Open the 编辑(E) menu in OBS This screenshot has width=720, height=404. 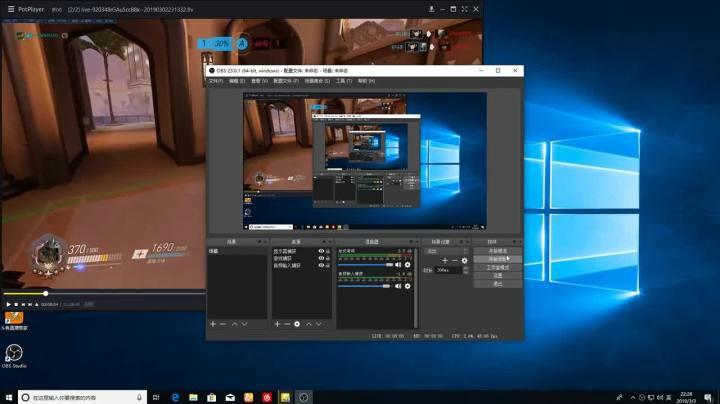click(x=237, y=81)
